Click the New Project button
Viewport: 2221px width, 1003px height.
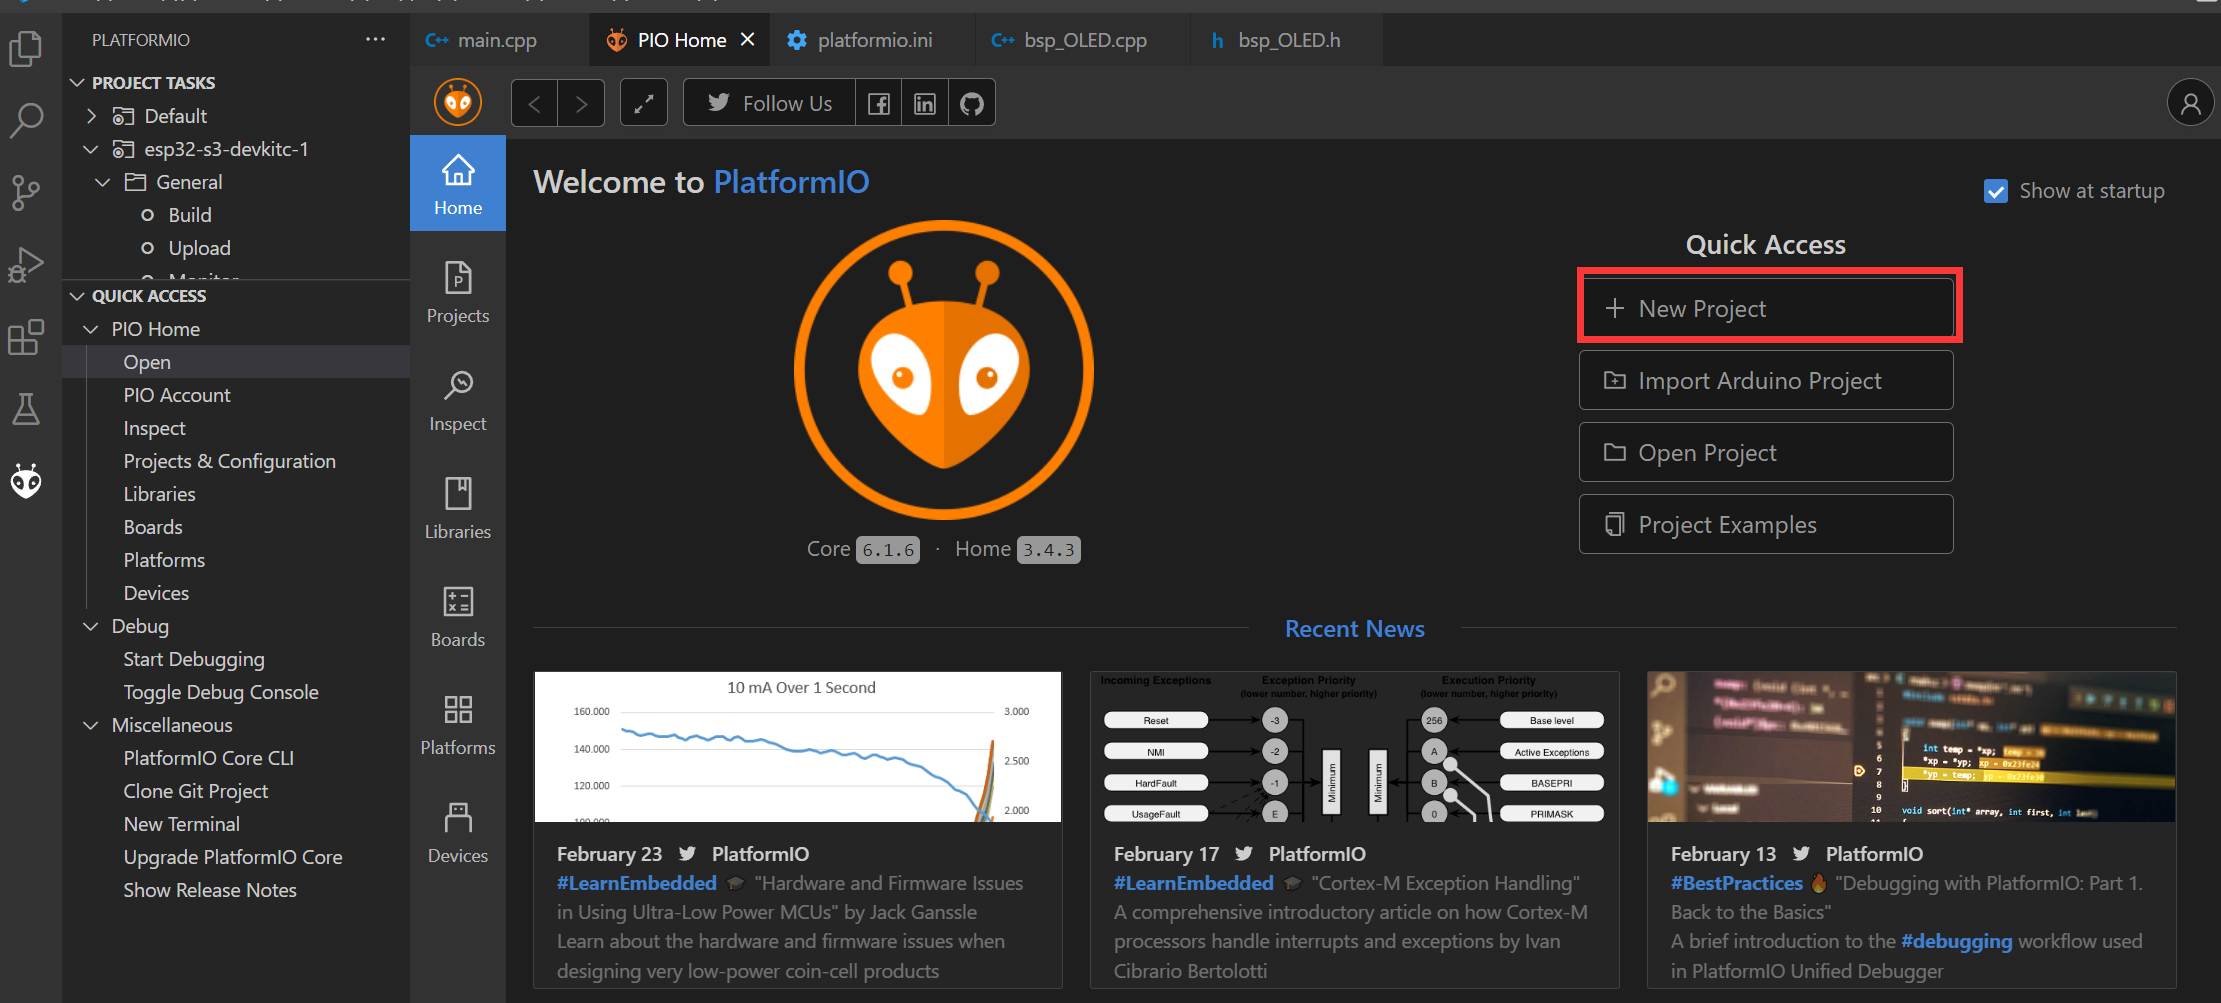(x=1766, y=309)
